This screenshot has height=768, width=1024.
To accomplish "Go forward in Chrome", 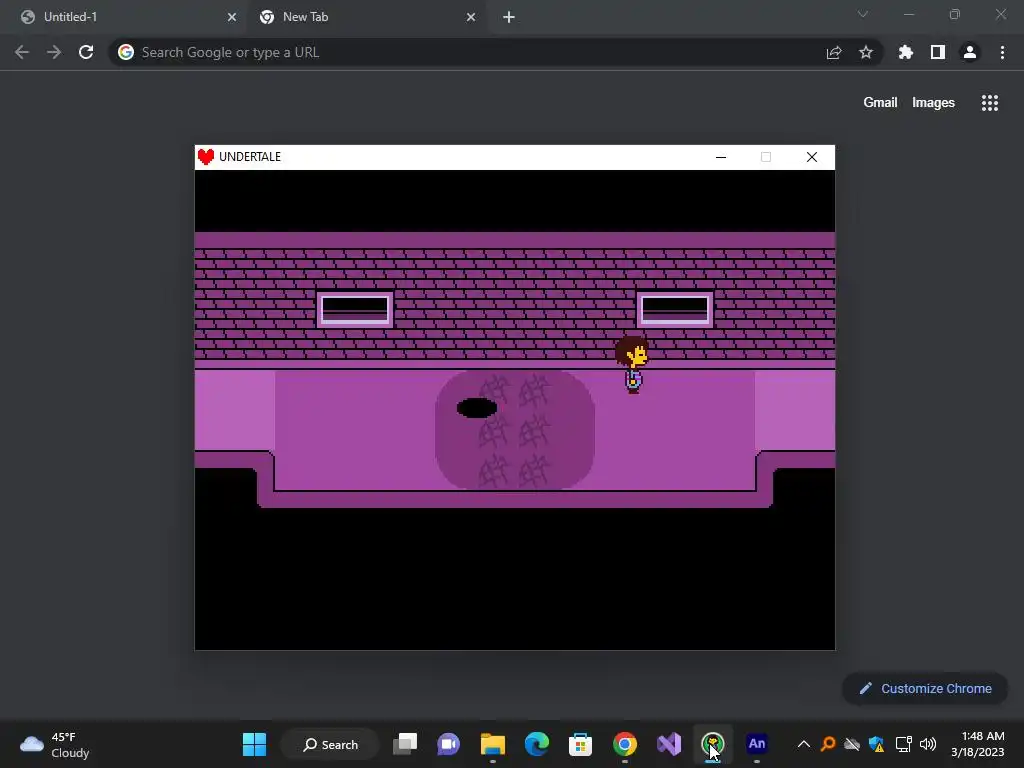I will [54, 52].
